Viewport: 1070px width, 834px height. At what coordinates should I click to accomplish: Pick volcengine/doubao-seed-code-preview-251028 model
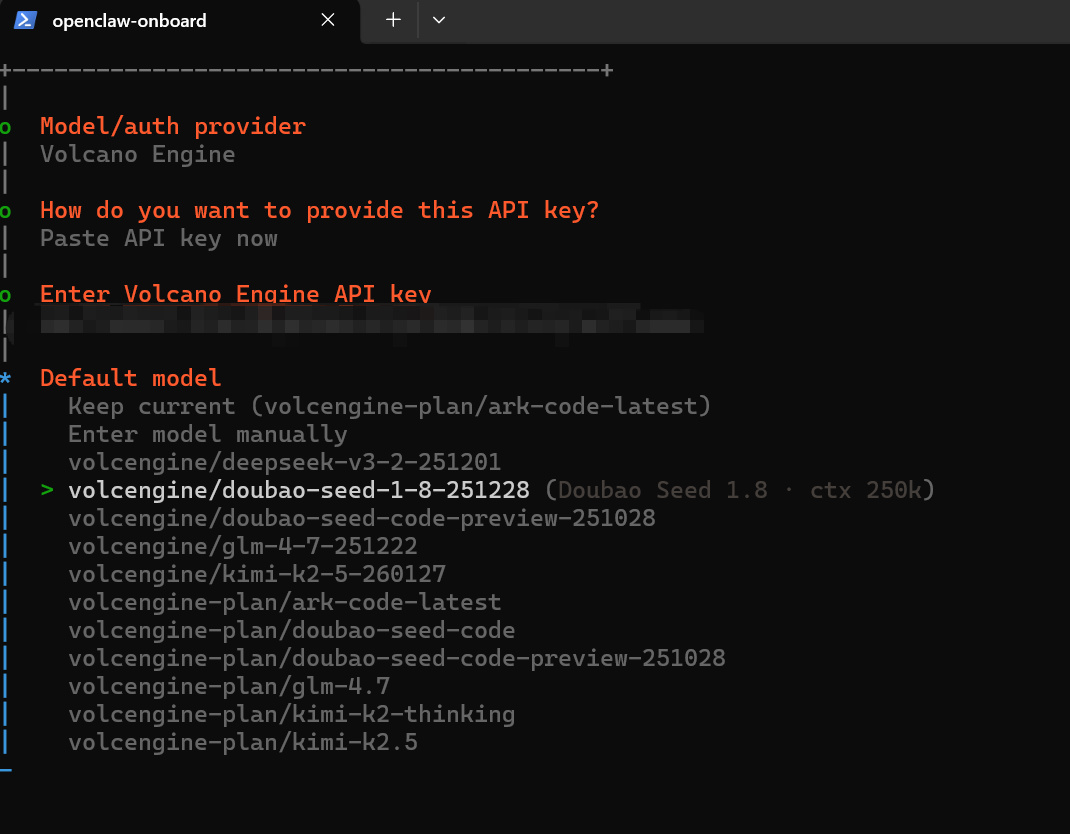point(361,518)
